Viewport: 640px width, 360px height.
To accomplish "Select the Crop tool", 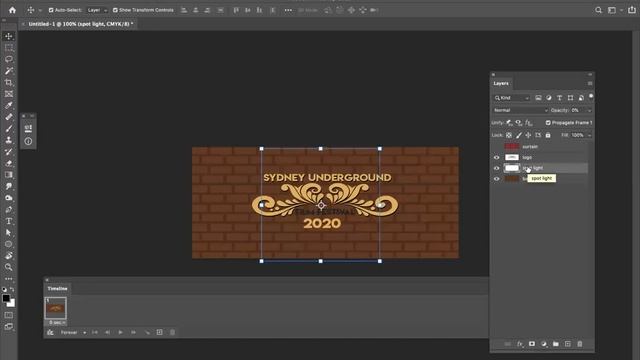I will click(x=9, y=82).
